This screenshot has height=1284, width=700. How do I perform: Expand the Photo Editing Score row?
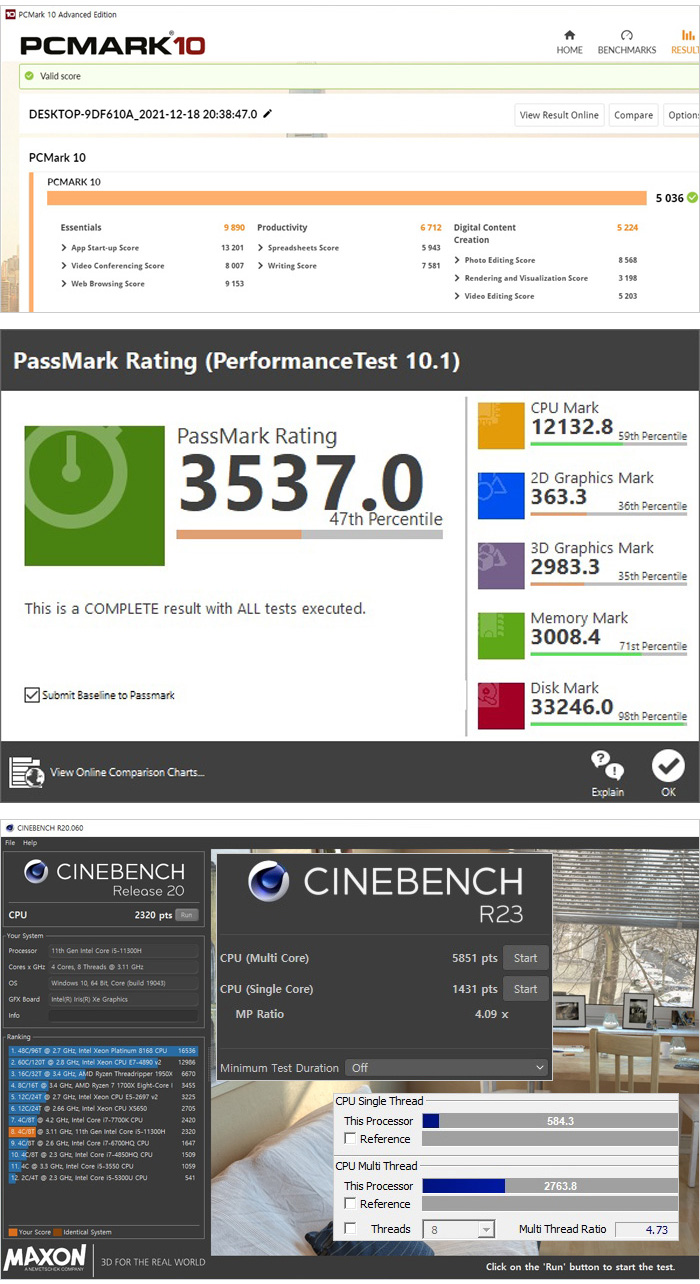tap(458, 261)
